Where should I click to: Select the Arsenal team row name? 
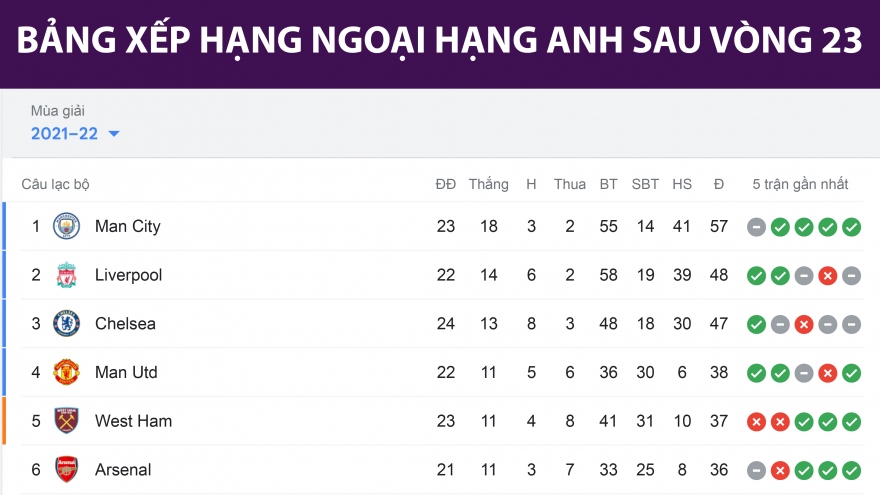[123, 470]
